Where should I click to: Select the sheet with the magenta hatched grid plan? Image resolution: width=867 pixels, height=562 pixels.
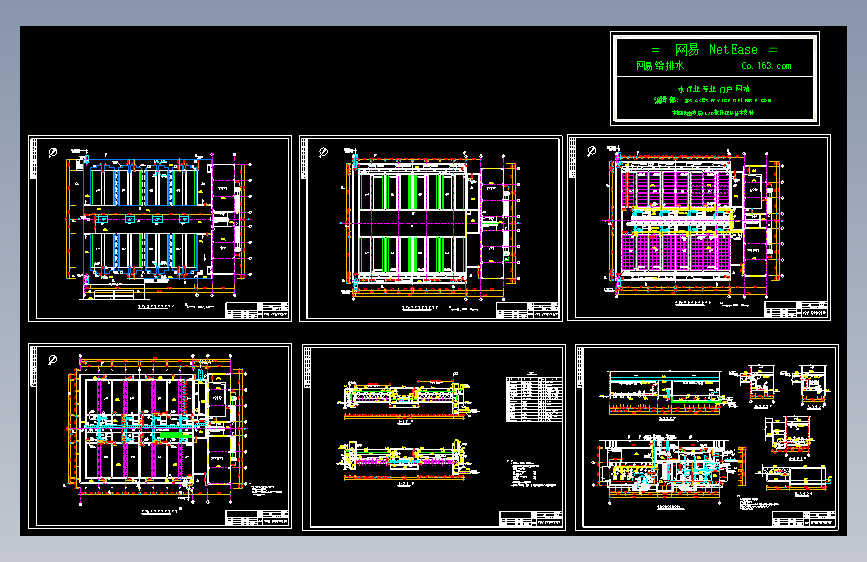click(x=699, y=227)
